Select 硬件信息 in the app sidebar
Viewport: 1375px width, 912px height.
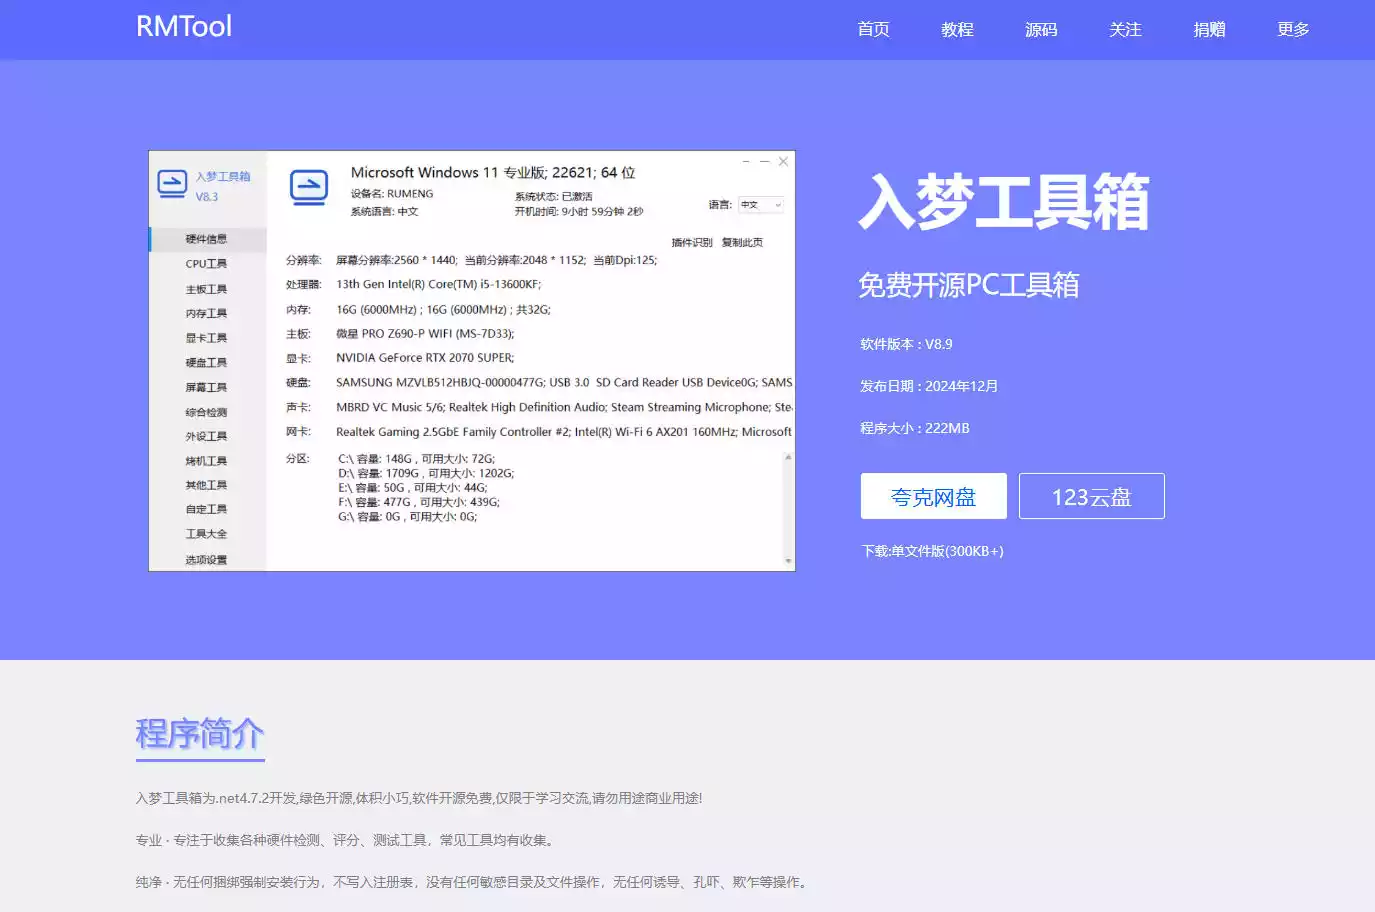[x=206, y=239]
